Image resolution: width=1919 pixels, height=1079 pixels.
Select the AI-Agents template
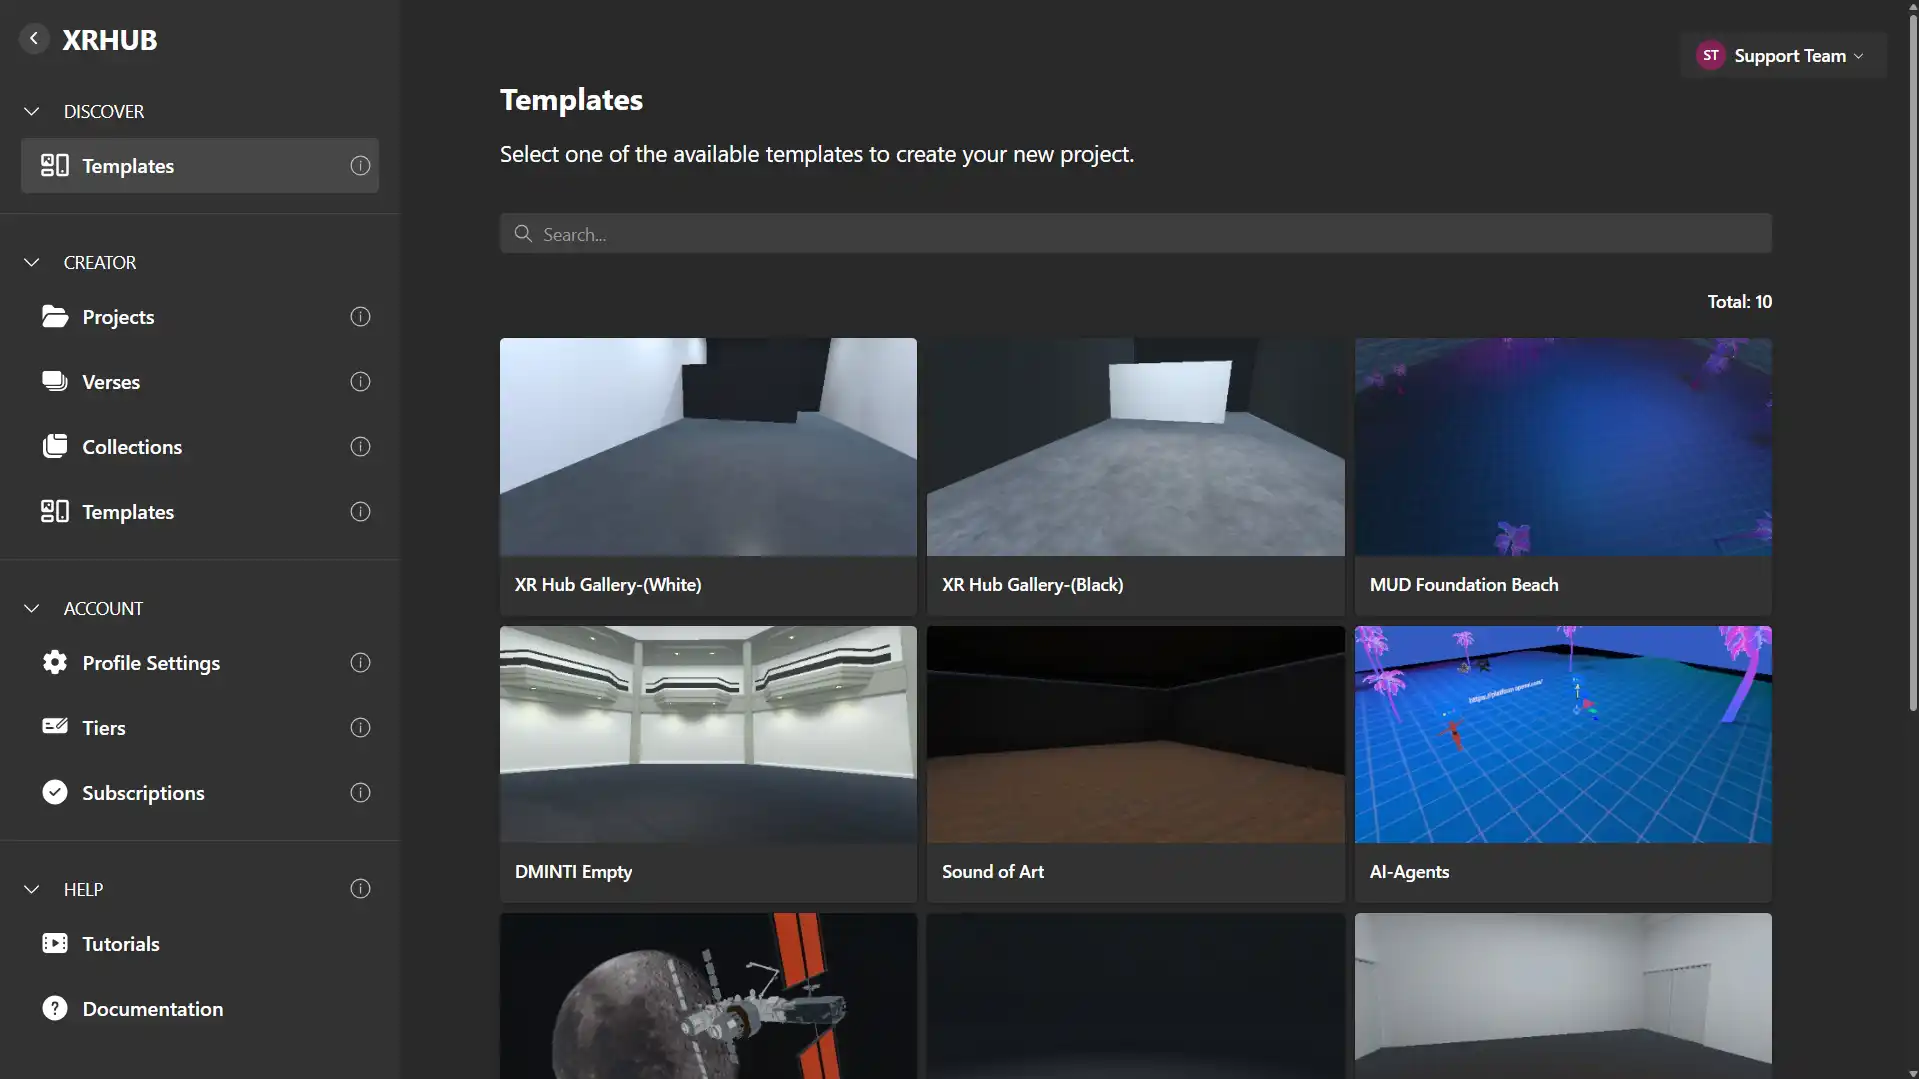(1563, 764)
